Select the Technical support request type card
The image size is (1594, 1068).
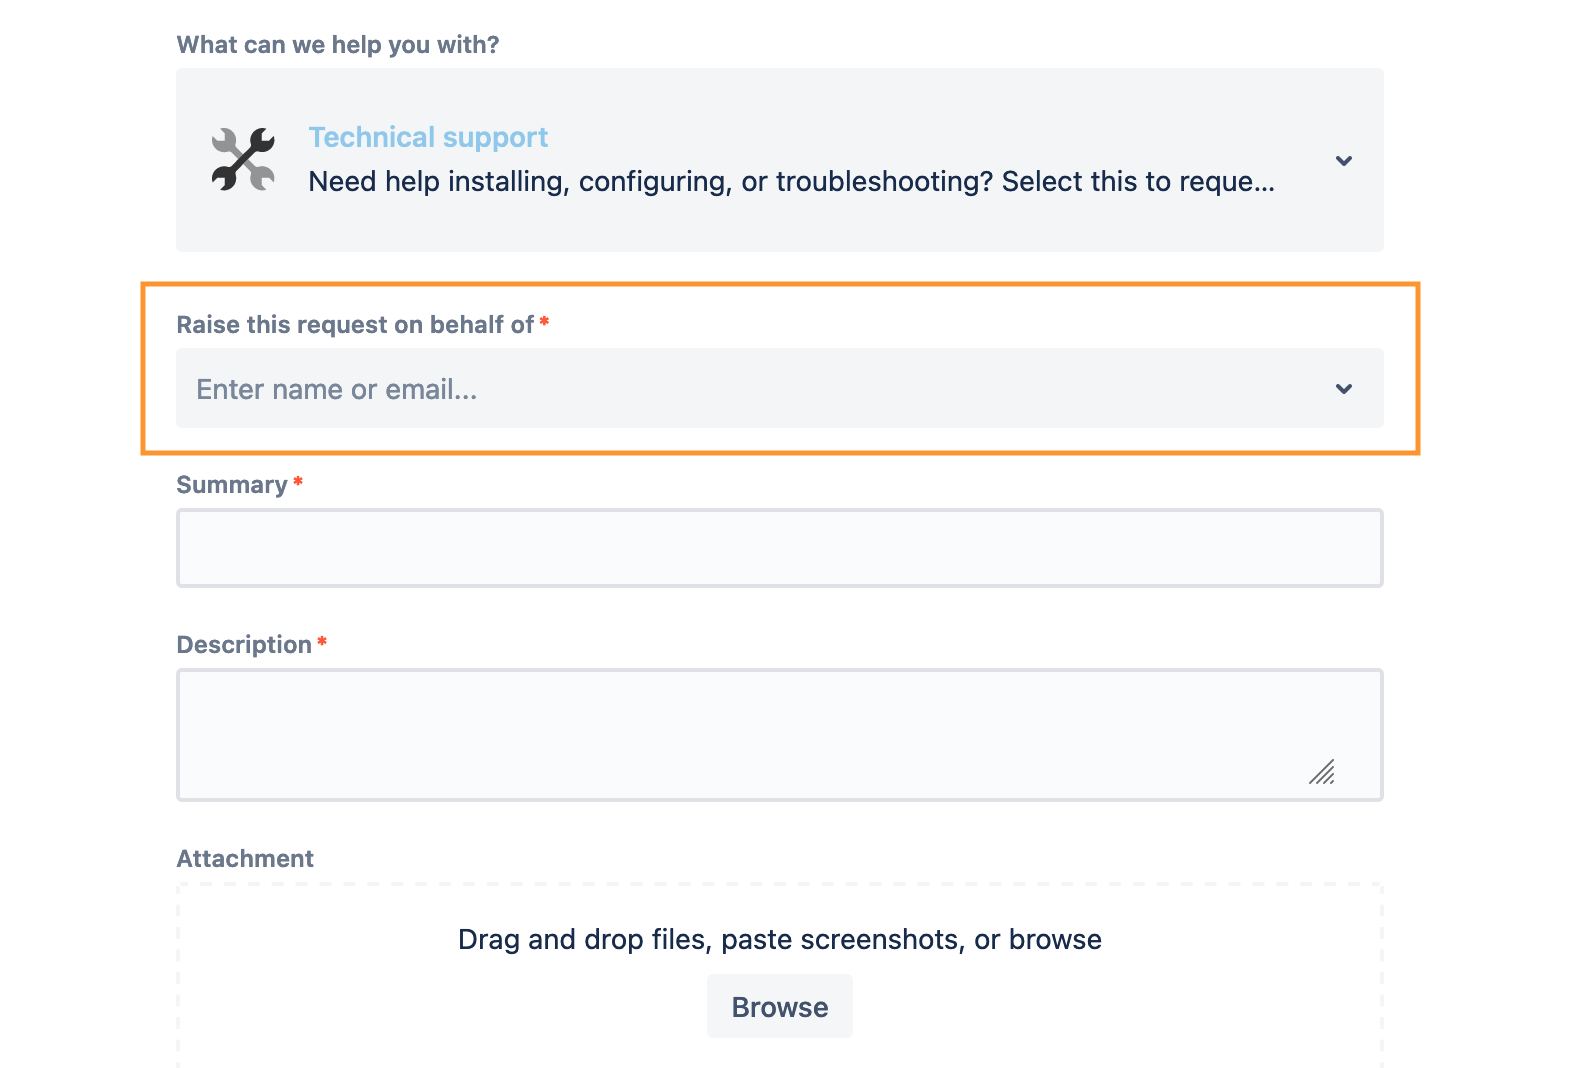click(x=779, y=220)
